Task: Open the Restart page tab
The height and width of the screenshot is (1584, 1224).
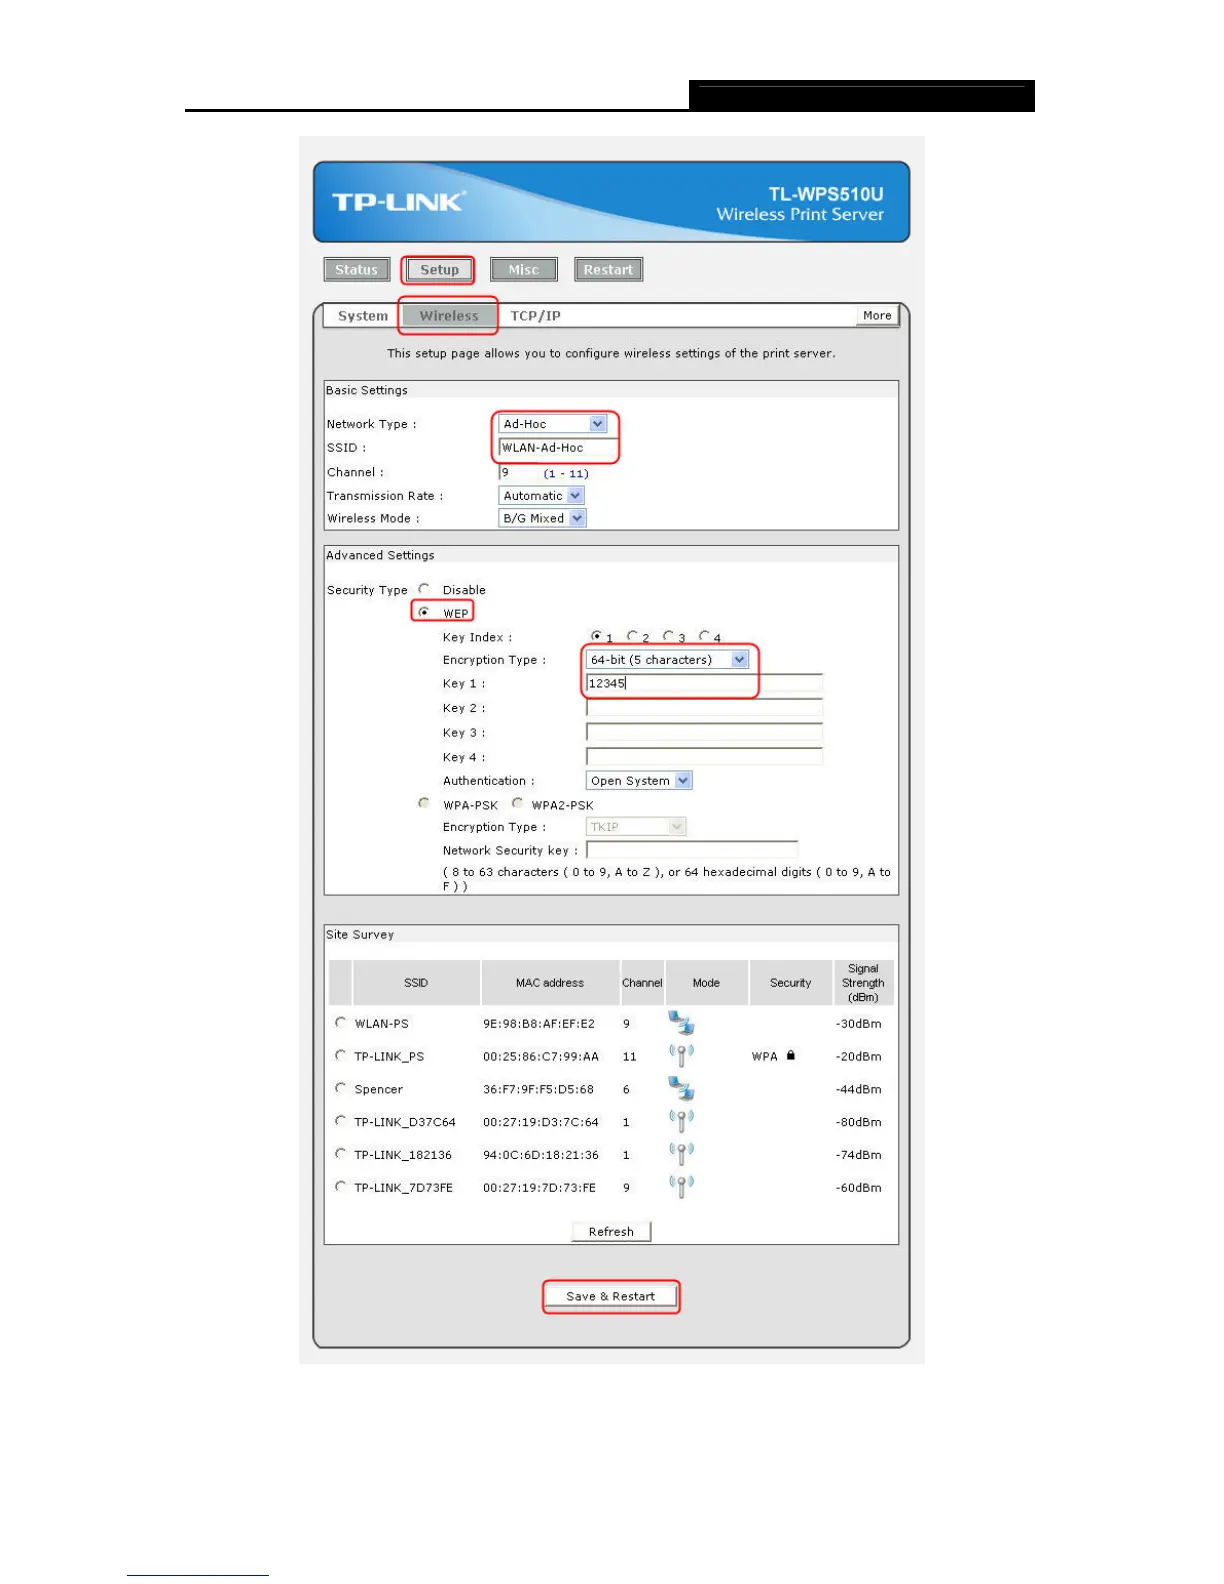Action: click(x=608, y=270)
